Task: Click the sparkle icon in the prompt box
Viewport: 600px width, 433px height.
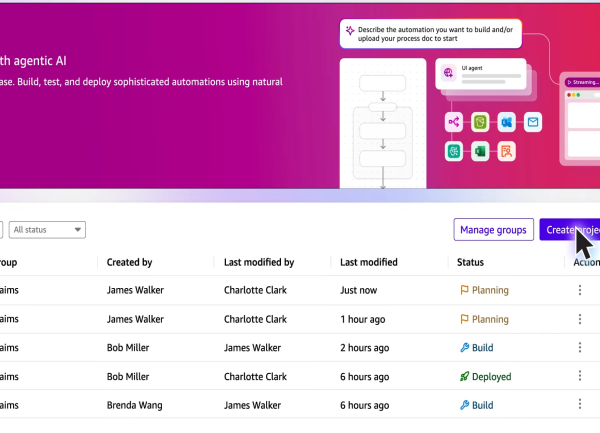Action: point(349,31)
